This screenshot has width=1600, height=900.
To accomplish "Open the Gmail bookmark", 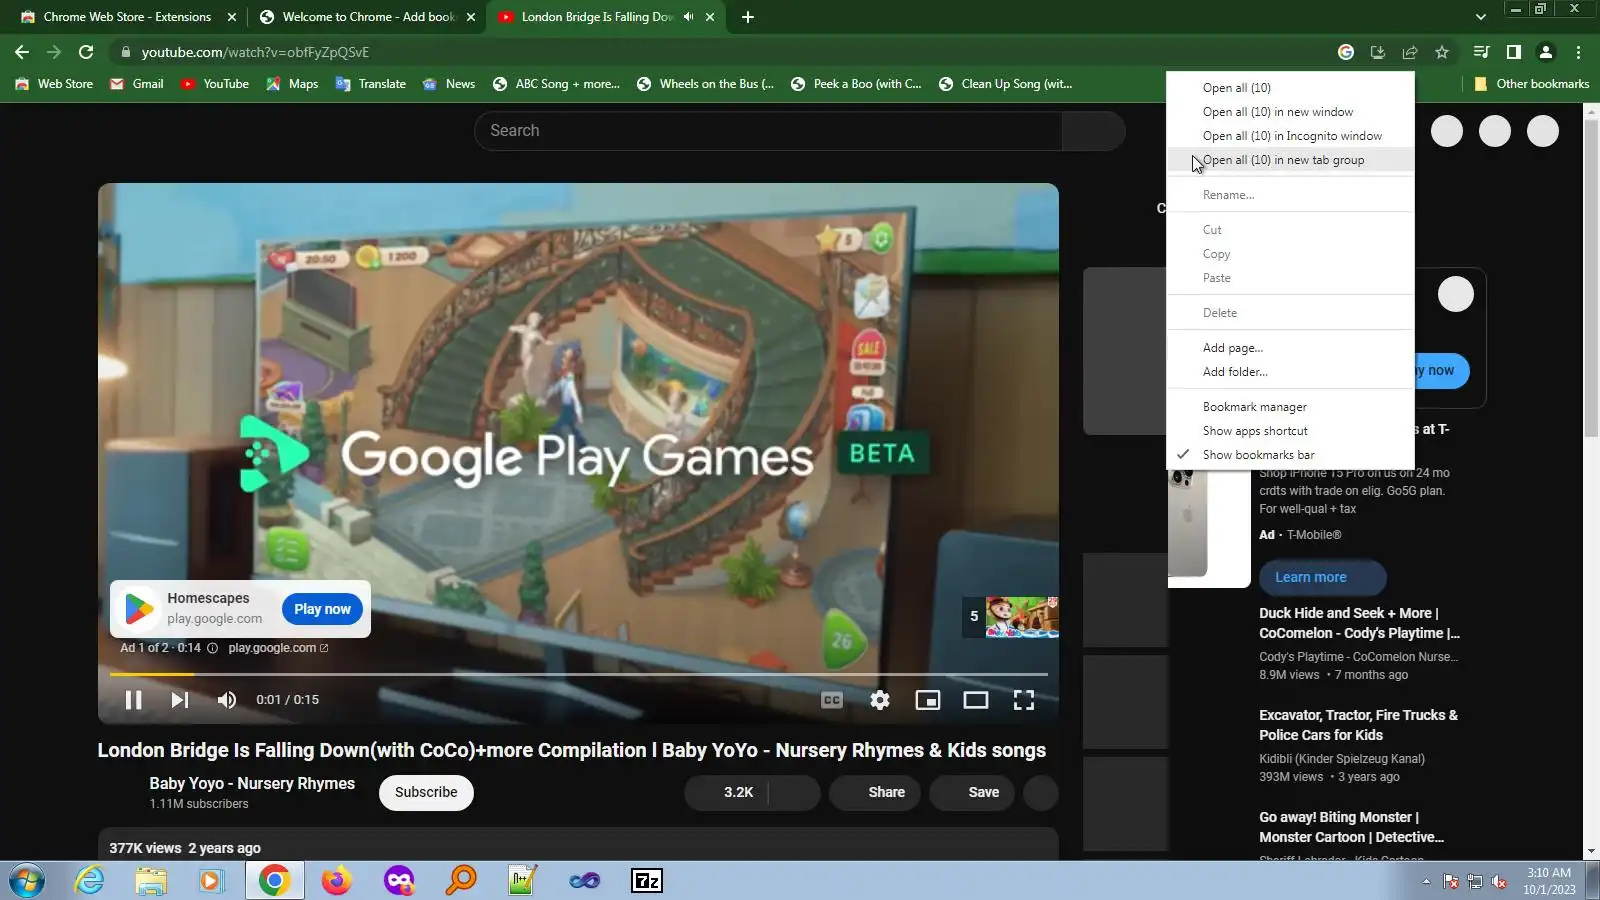I will (137, 84).
